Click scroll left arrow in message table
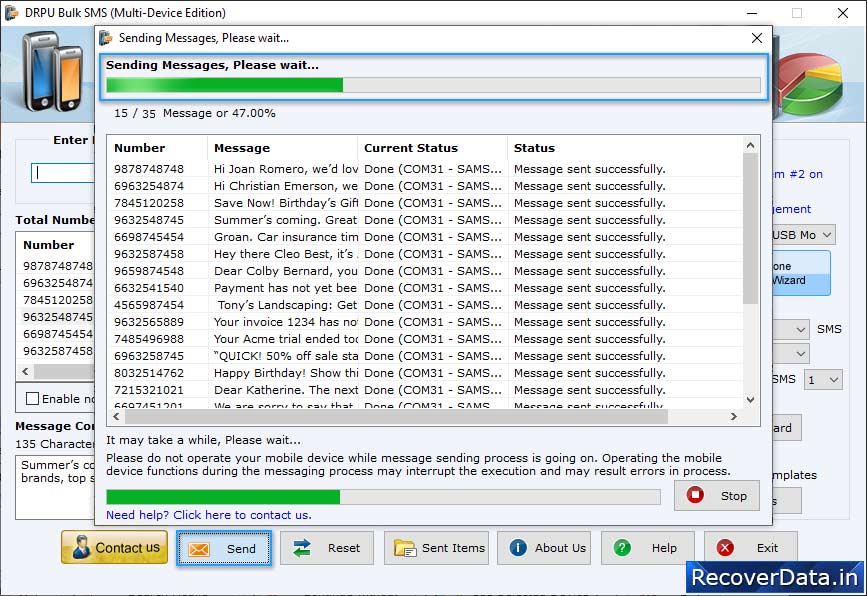Viewport: 867px width, 596px height. [x=116, y=416]
